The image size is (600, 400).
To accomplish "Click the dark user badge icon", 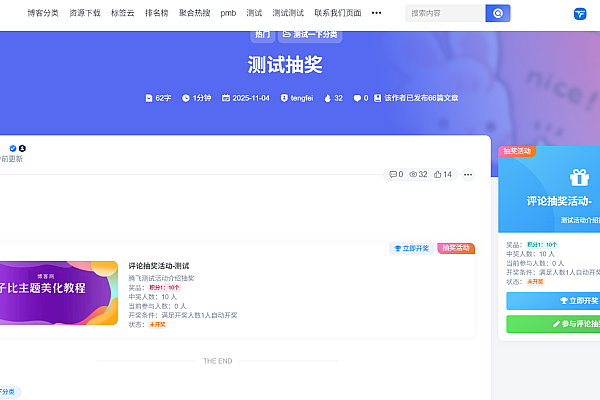I will click(22, 148).
